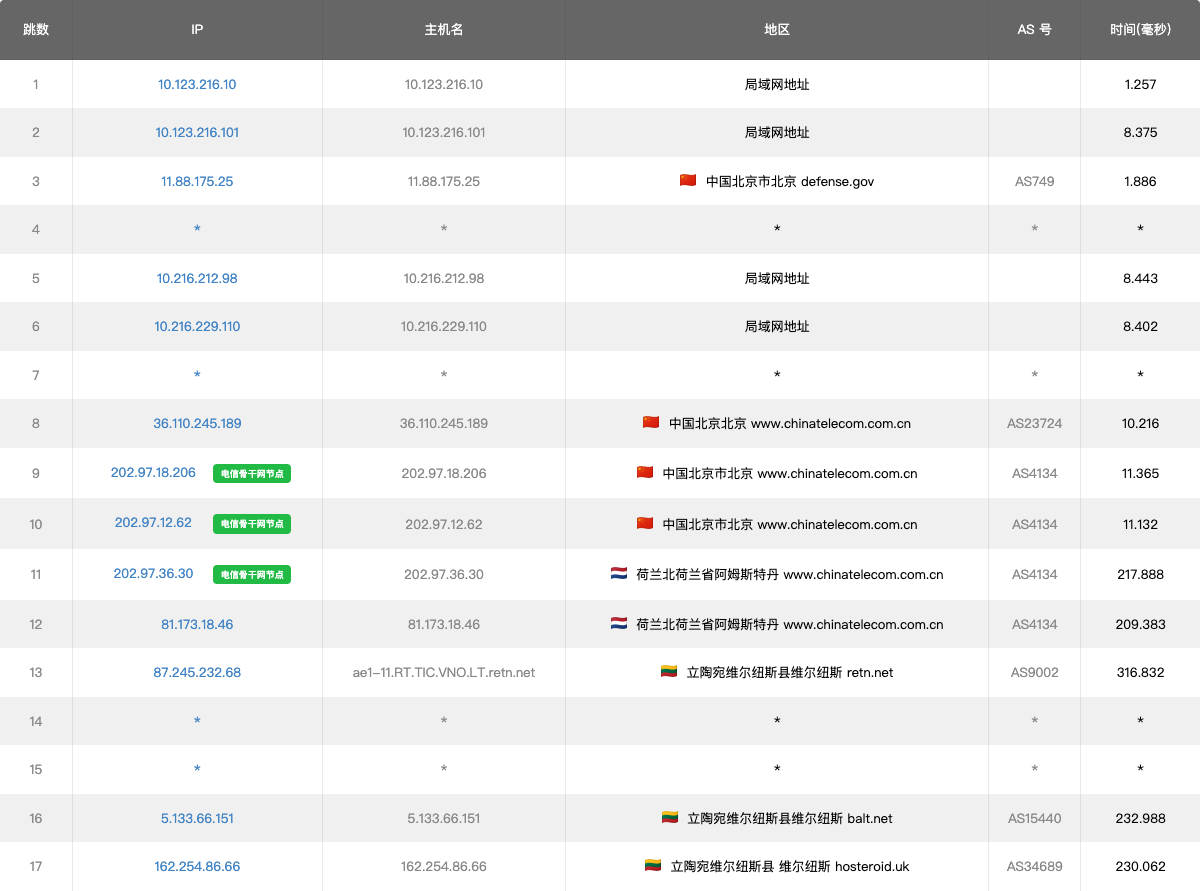
Task: Open the IP link 10.123.216.10
Action: click(197, 85)
